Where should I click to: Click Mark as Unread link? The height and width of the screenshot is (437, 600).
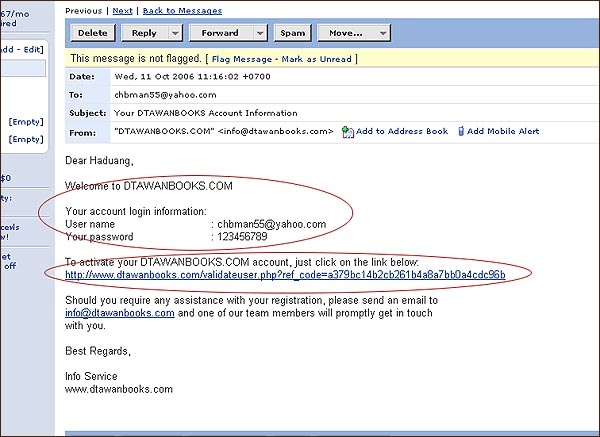pyautogui.click(x=316, y=59)
